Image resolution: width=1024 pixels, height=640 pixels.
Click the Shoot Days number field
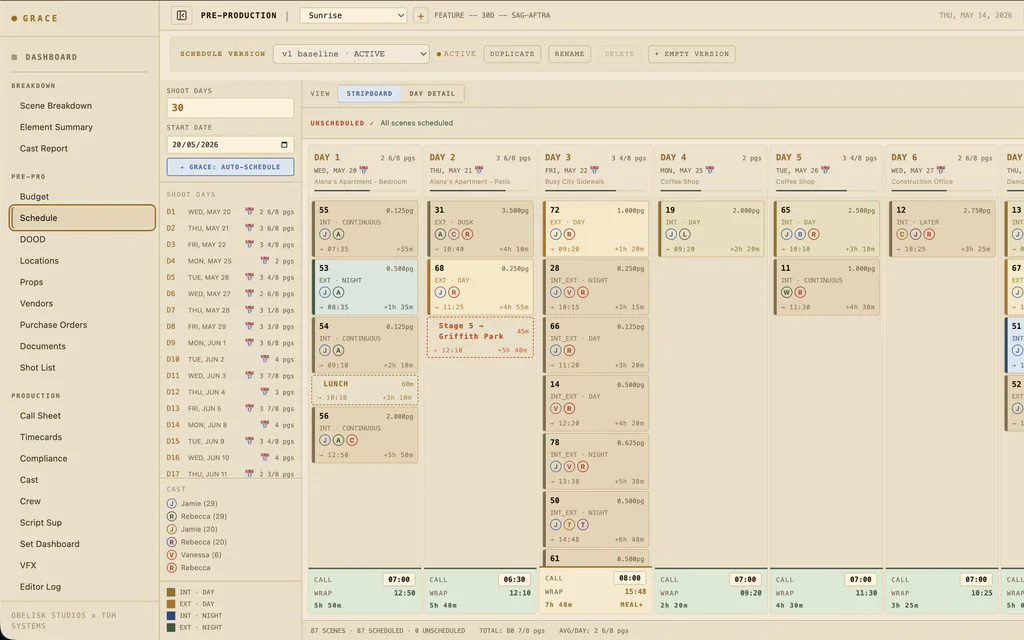click(x=230, y=108)
